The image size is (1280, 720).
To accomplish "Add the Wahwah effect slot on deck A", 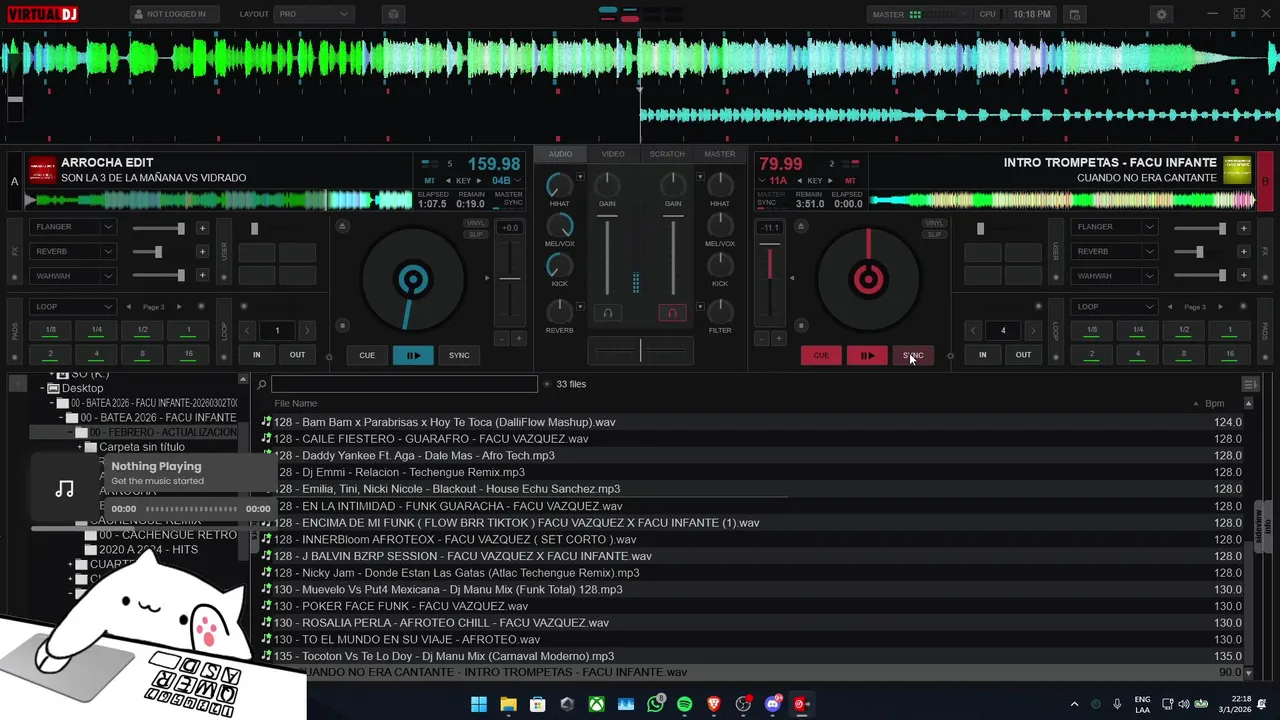I will point(202,276).
